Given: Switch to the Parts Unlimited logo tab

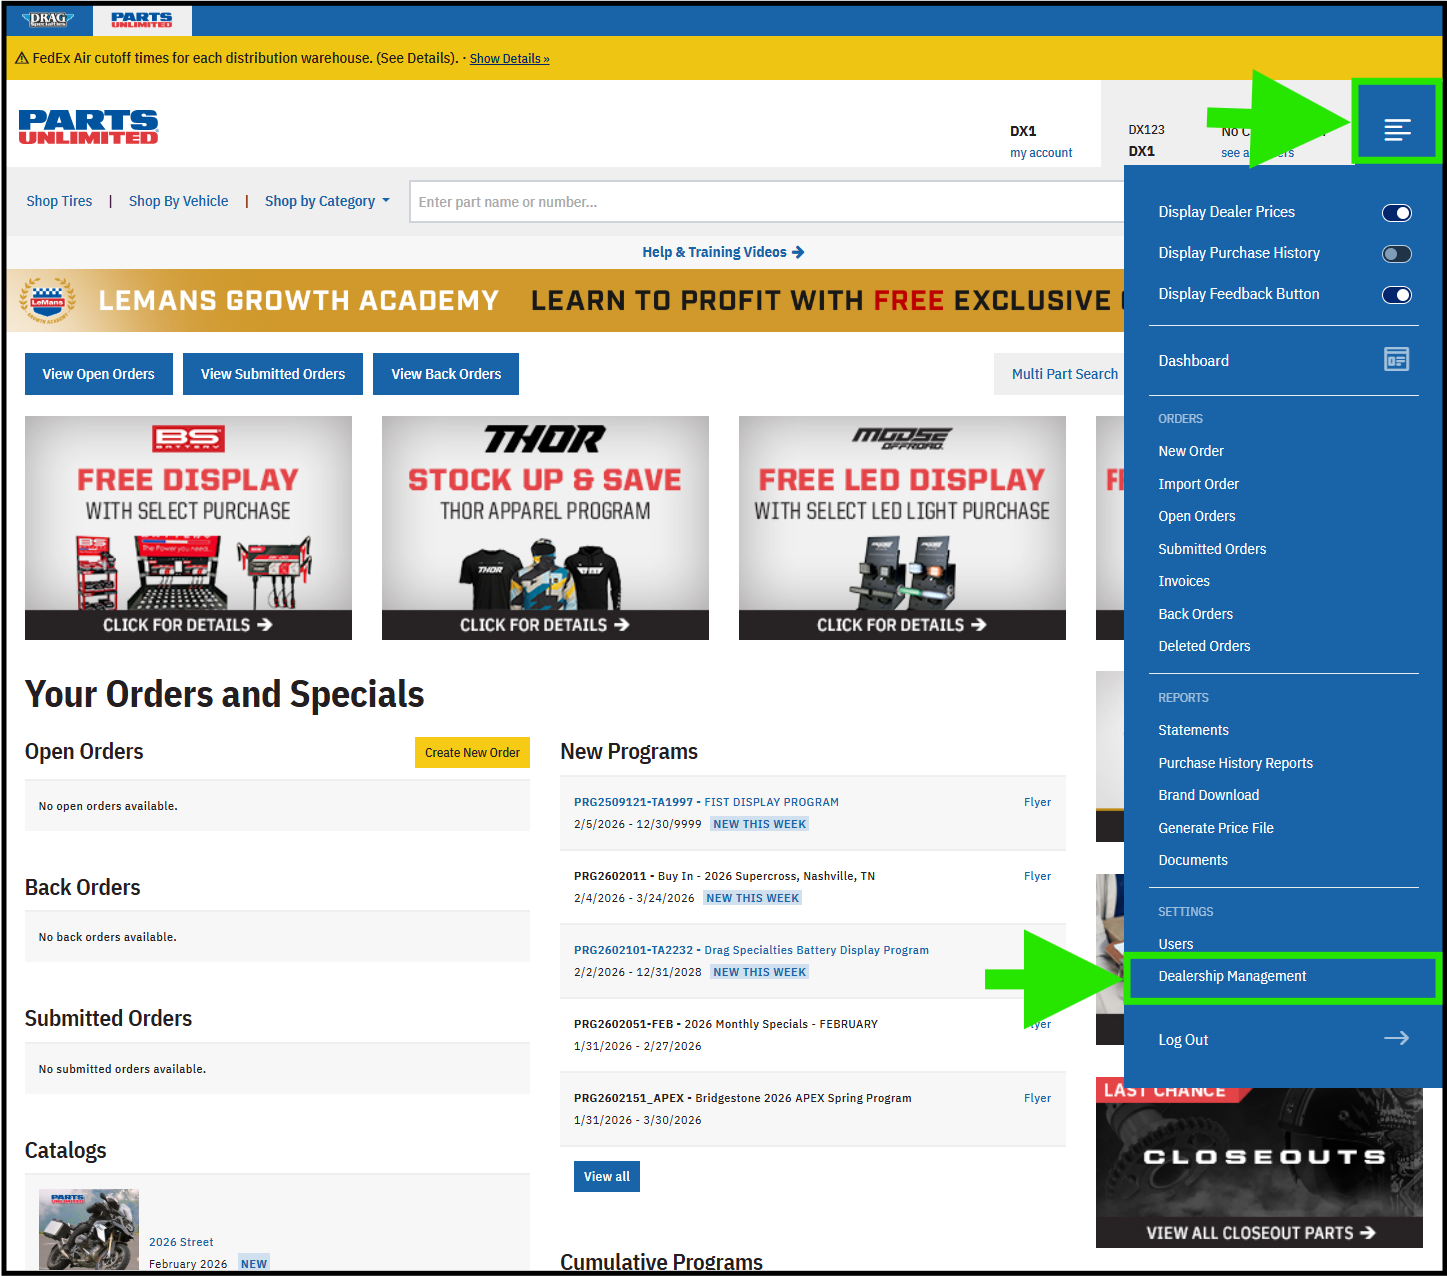Looking at the screenshot, I should pyautogui.click(x=142, y=19).
